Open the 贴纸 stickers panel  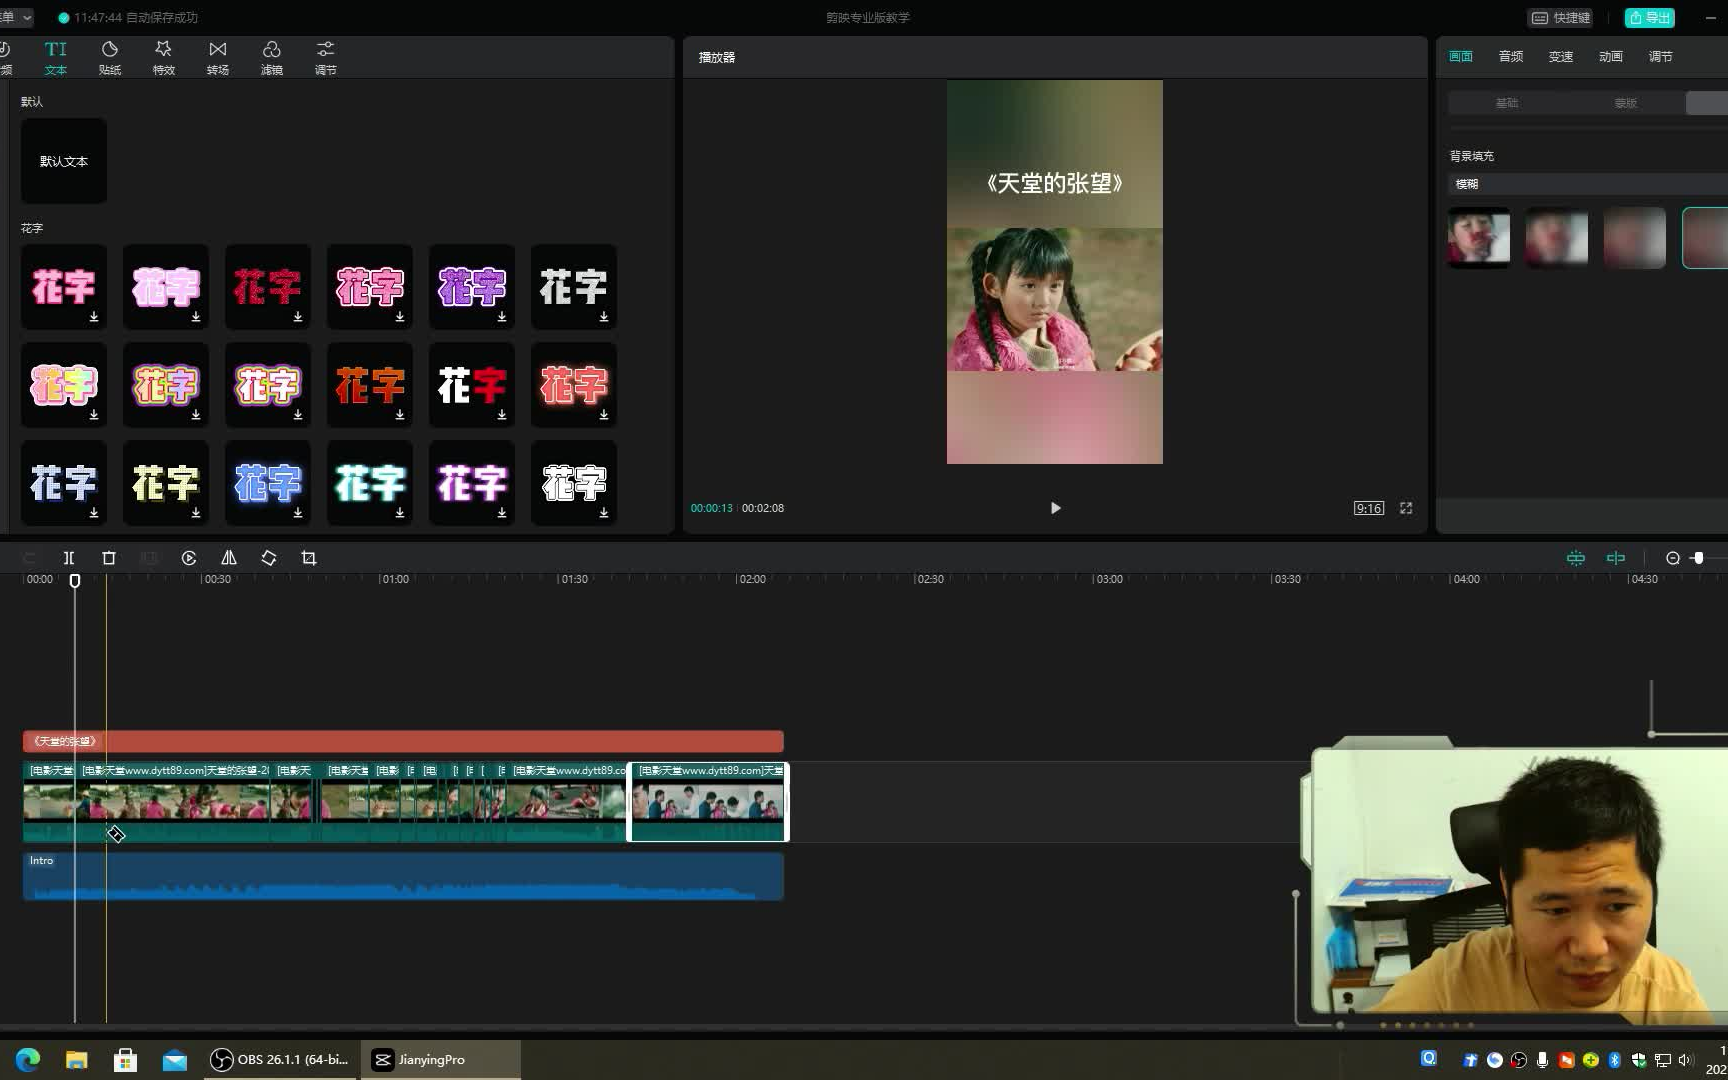coord(110,57)
